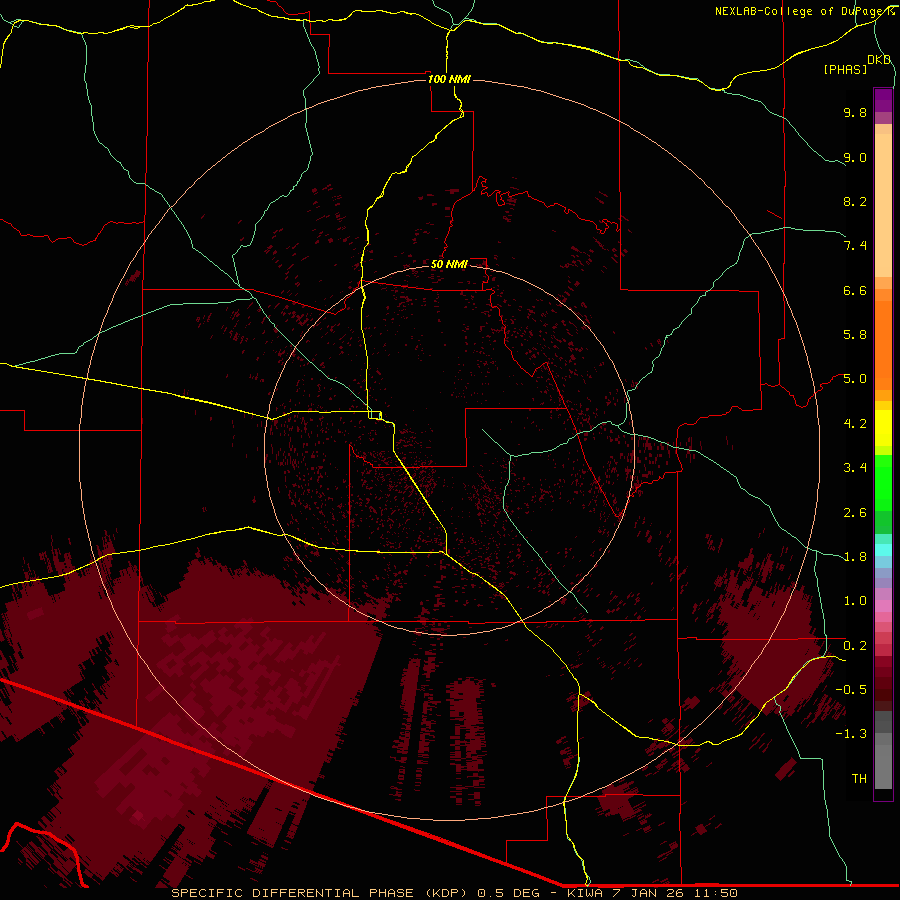The width and height of the screenshot is (900, 900).
Task: Click the KIWA station identifier in the caption
Action: [x=585, y=893]
